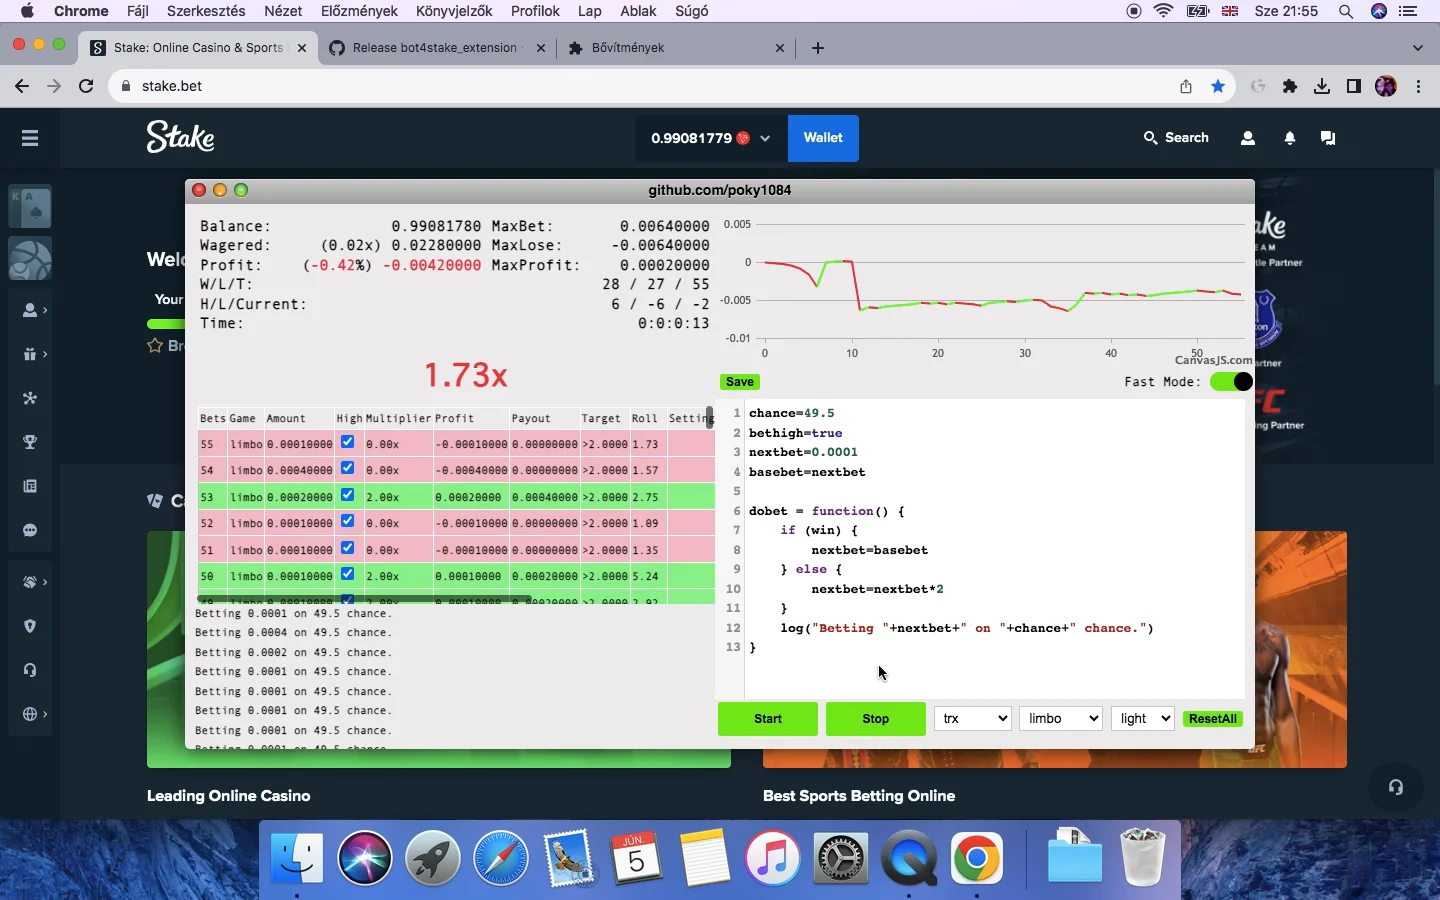Open the chat bubble icon in header
Viewport: 1440px width, 900px height.
click(x=1328, y=138)
